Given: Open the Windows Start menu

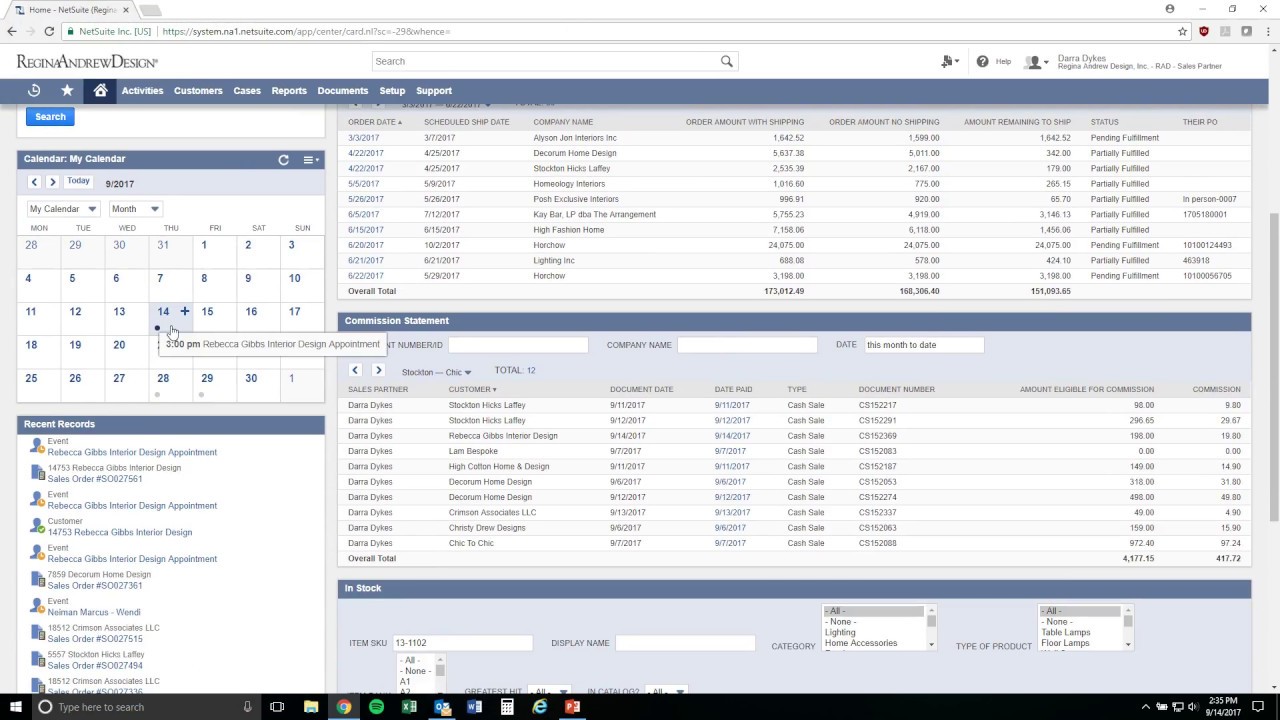Looking at the screenshot, I should click(16, 707).
